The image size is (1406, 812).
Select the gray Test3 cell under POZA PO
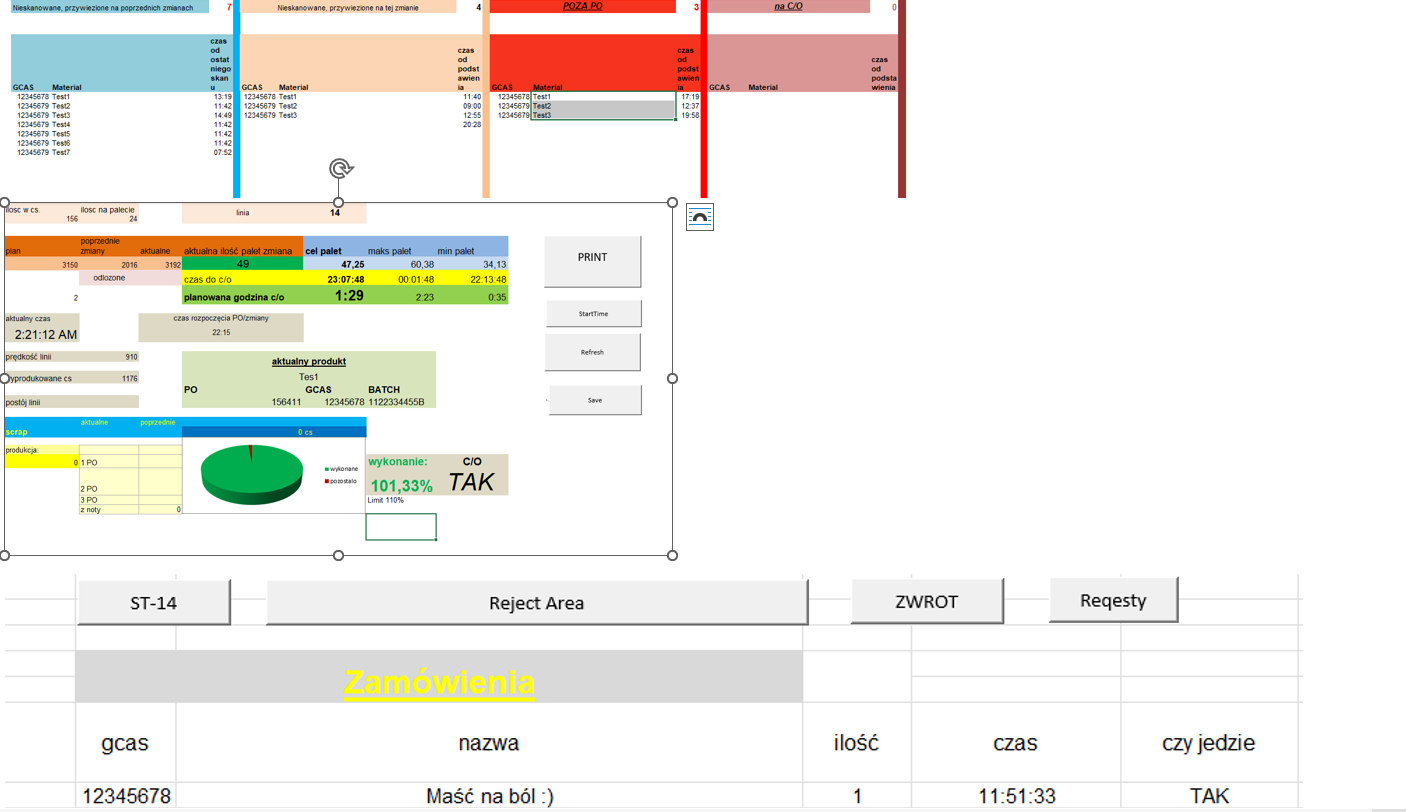[x=603, y=115]
